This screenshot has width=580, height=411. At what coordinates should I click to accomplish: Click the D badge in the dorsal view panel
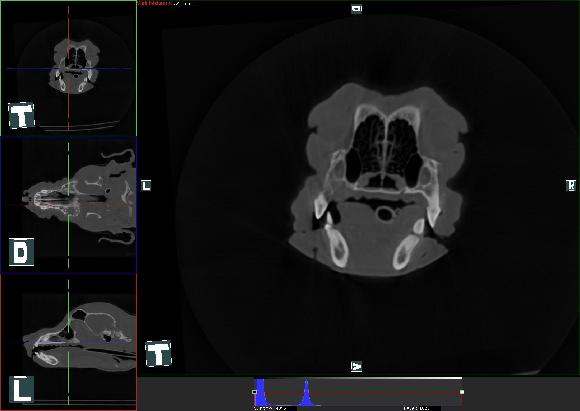pos(21,252)
